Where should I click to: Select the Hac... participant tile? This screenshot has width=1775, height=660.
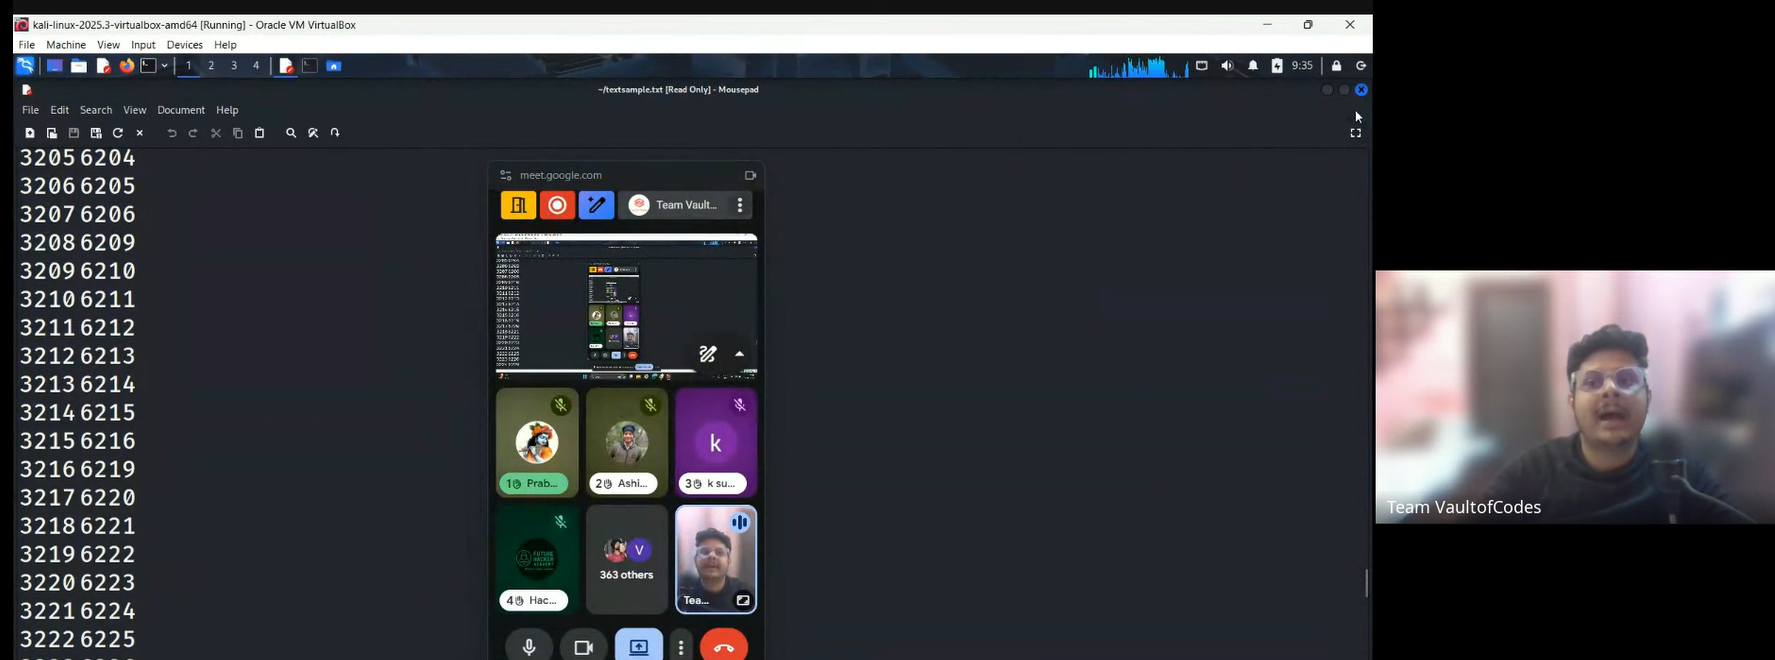[x=537, y=559]
